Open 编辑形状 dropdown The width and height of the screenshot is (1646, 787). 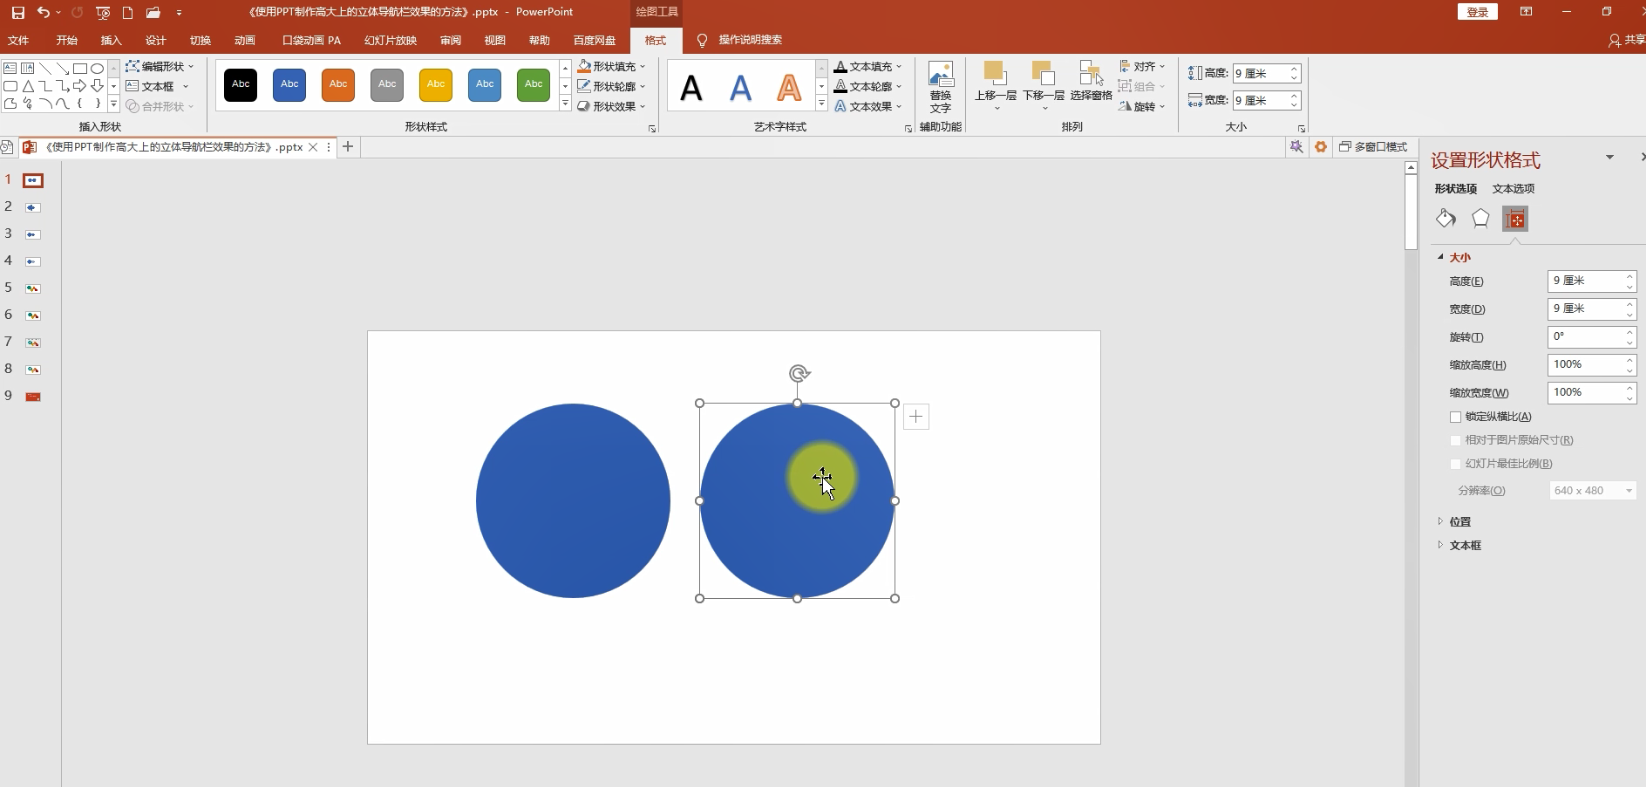160,67
